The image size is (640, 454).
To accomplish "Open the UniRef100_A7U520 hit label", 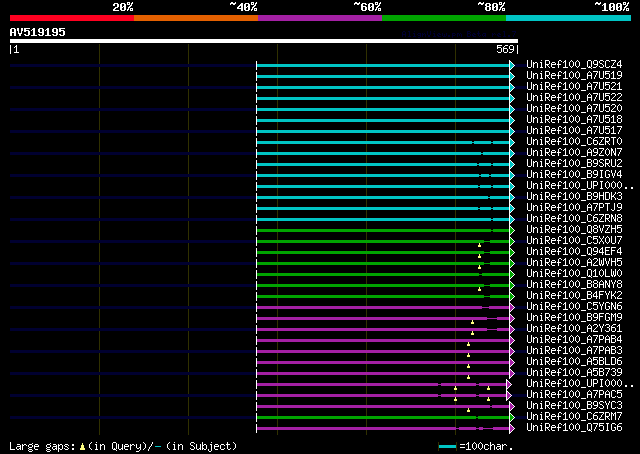I will (574, 109).
